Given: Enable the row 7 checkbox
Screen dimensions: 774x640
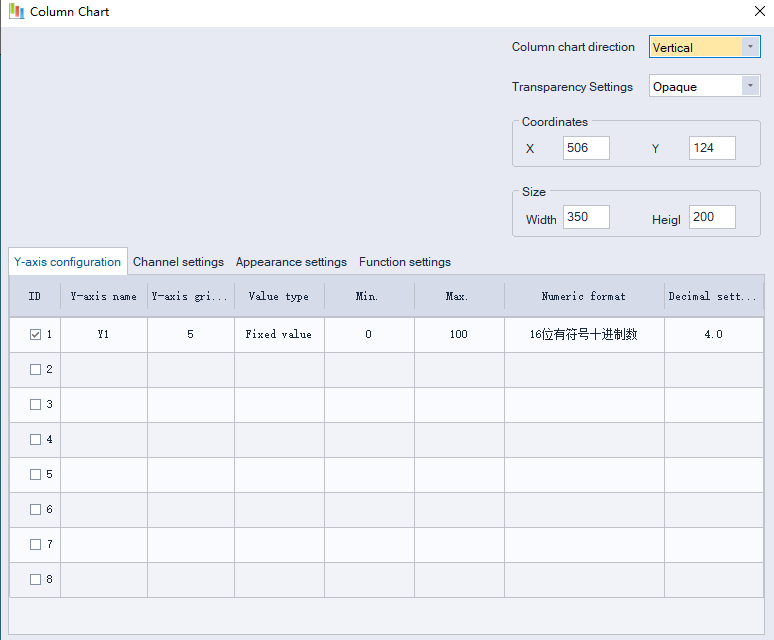Looking at the screenshot, I should 36,545.
